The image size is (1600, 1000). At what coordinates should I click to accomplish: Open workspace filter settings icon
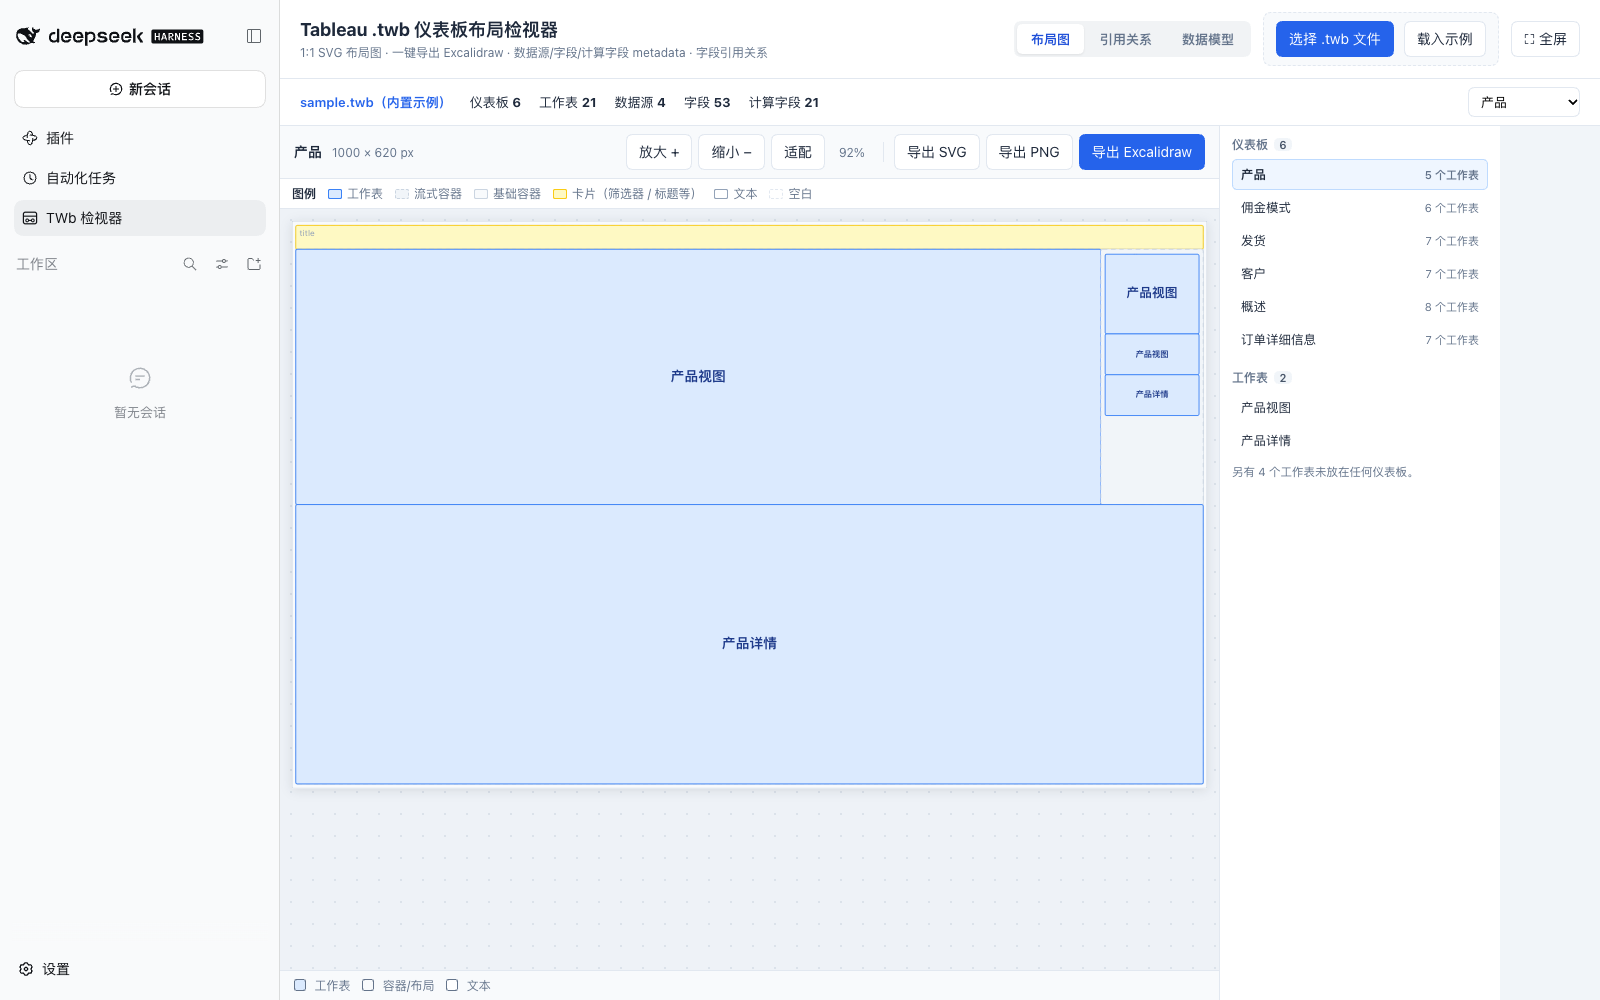pos(222,264)
